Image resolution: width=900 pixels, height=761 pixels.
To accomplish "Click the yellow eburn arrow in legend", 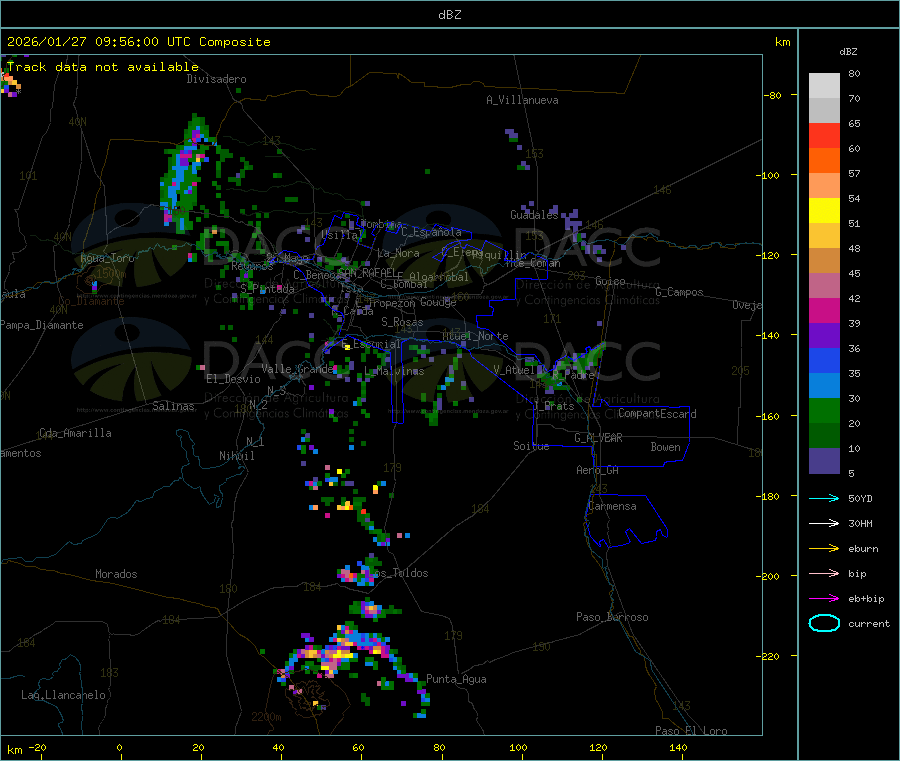I will coord(824,549).
